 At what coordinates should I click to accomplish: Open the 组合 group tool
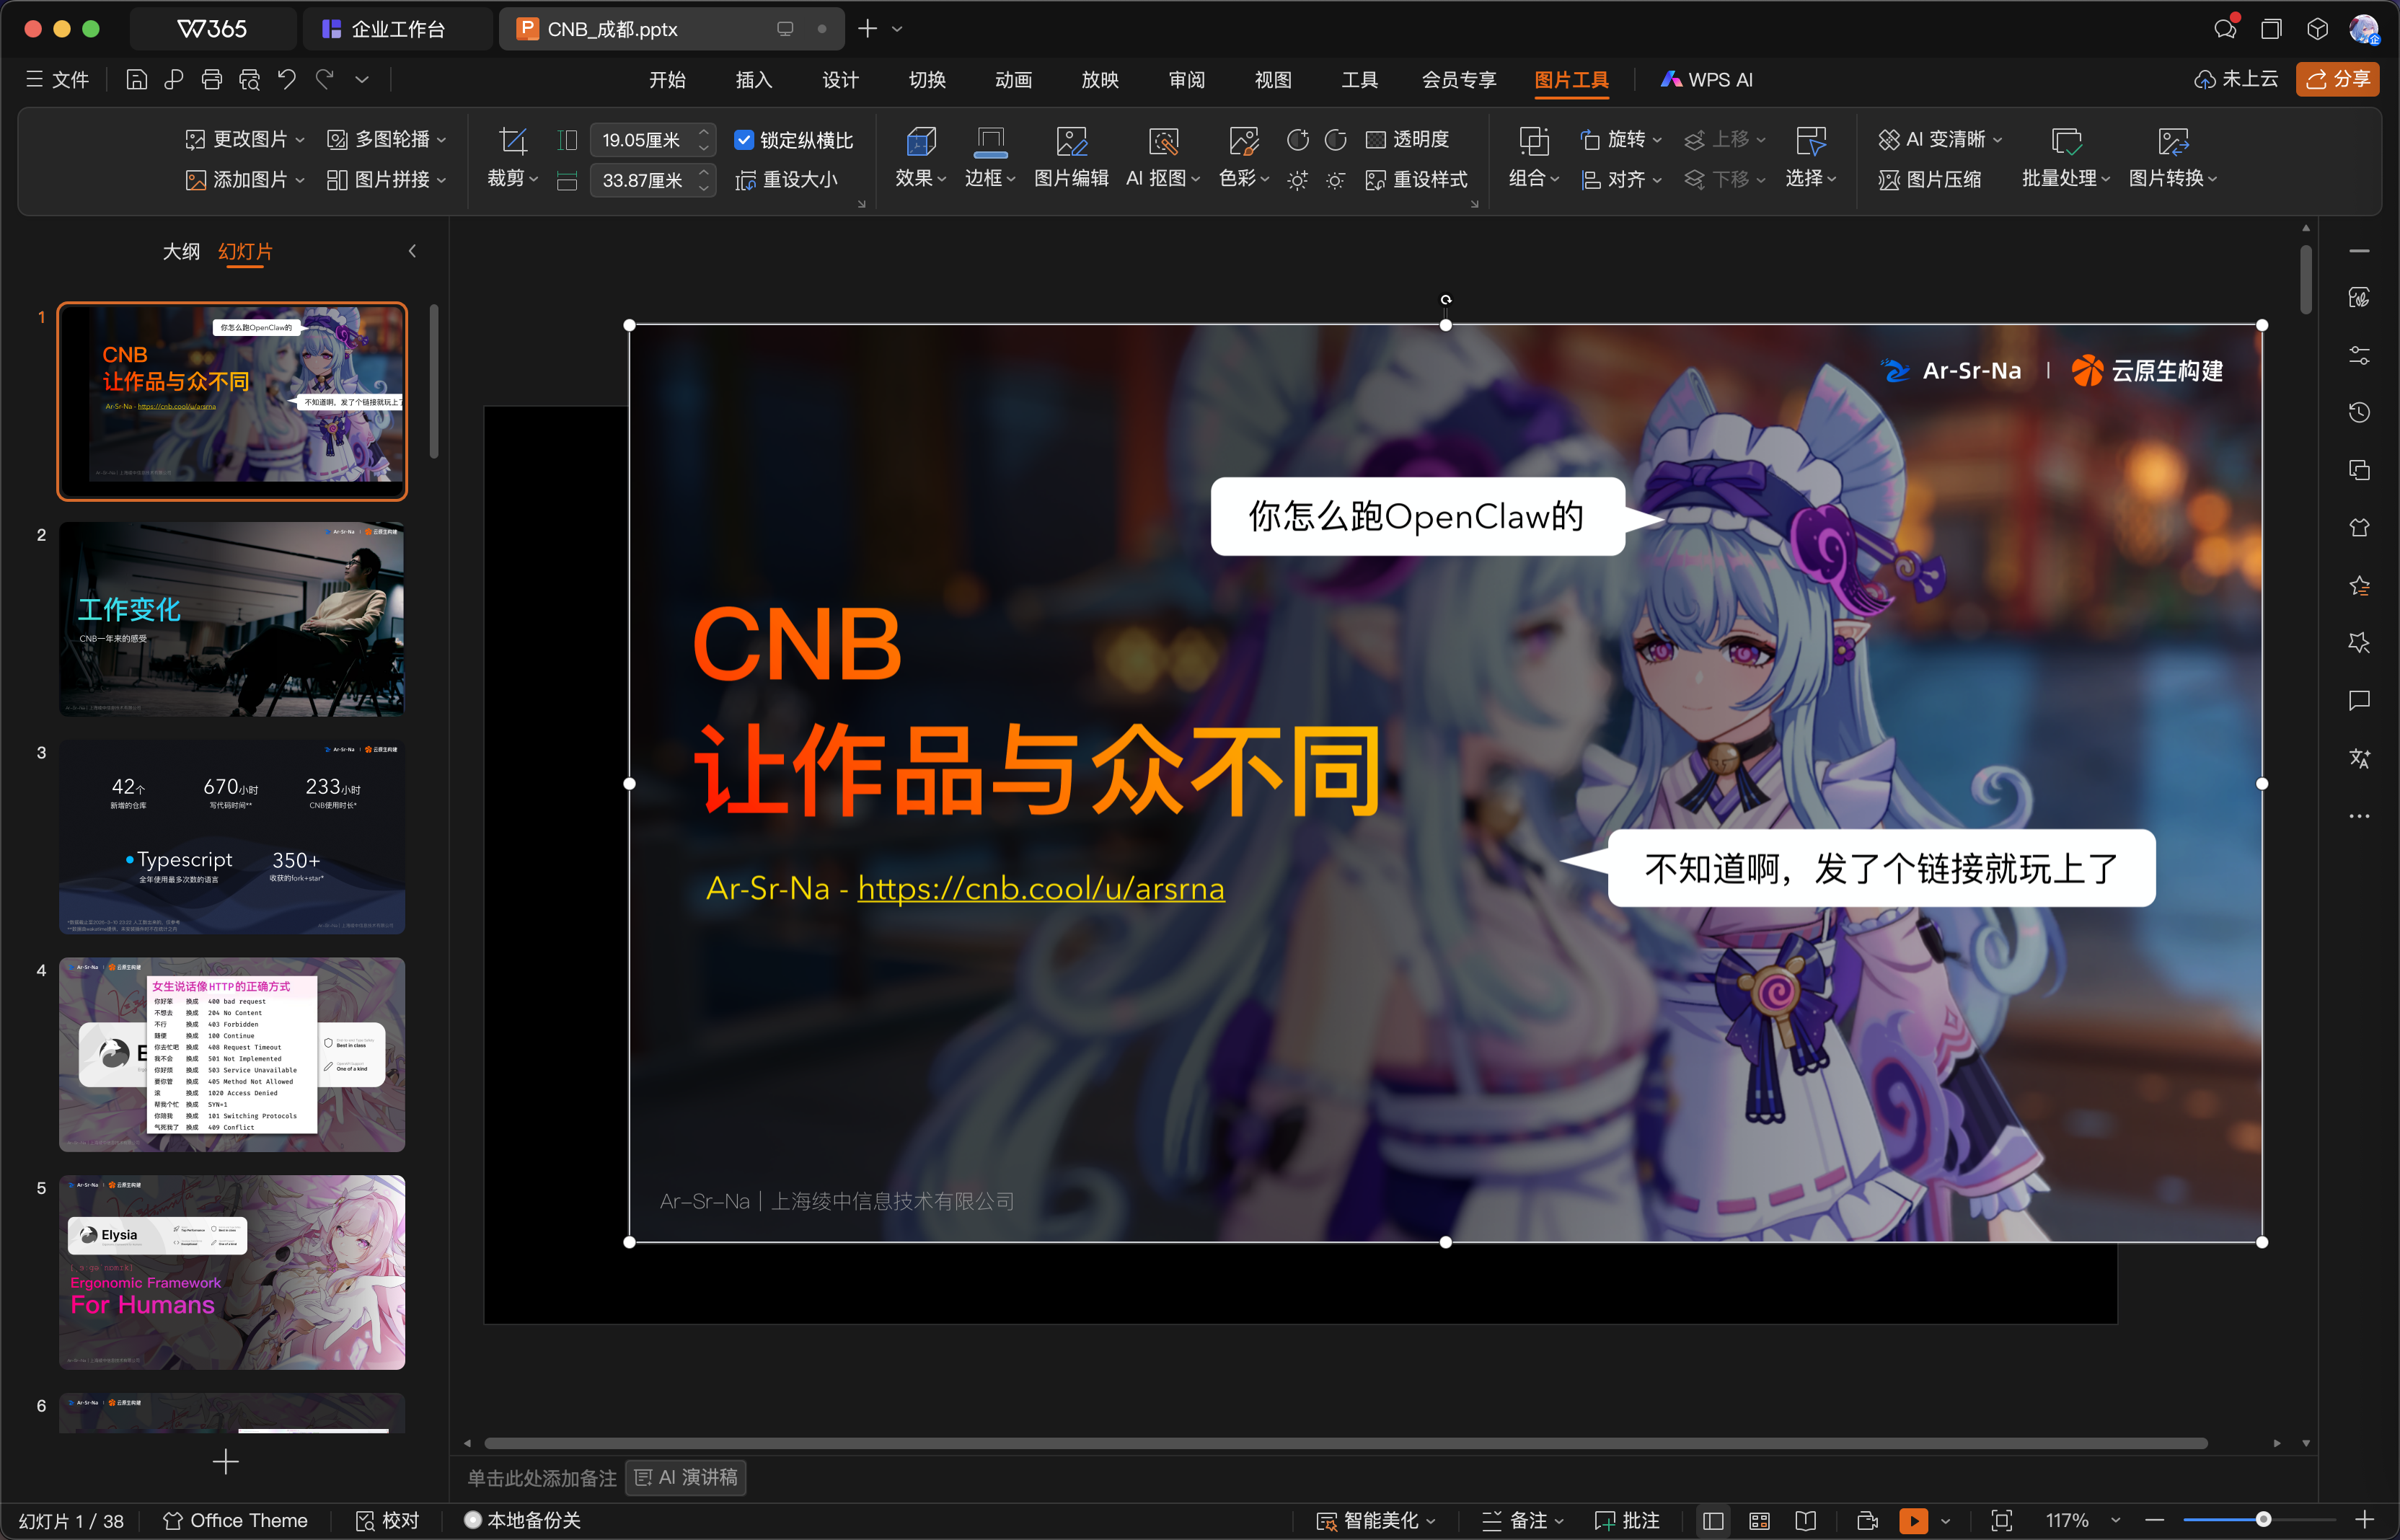point(1533,157)
